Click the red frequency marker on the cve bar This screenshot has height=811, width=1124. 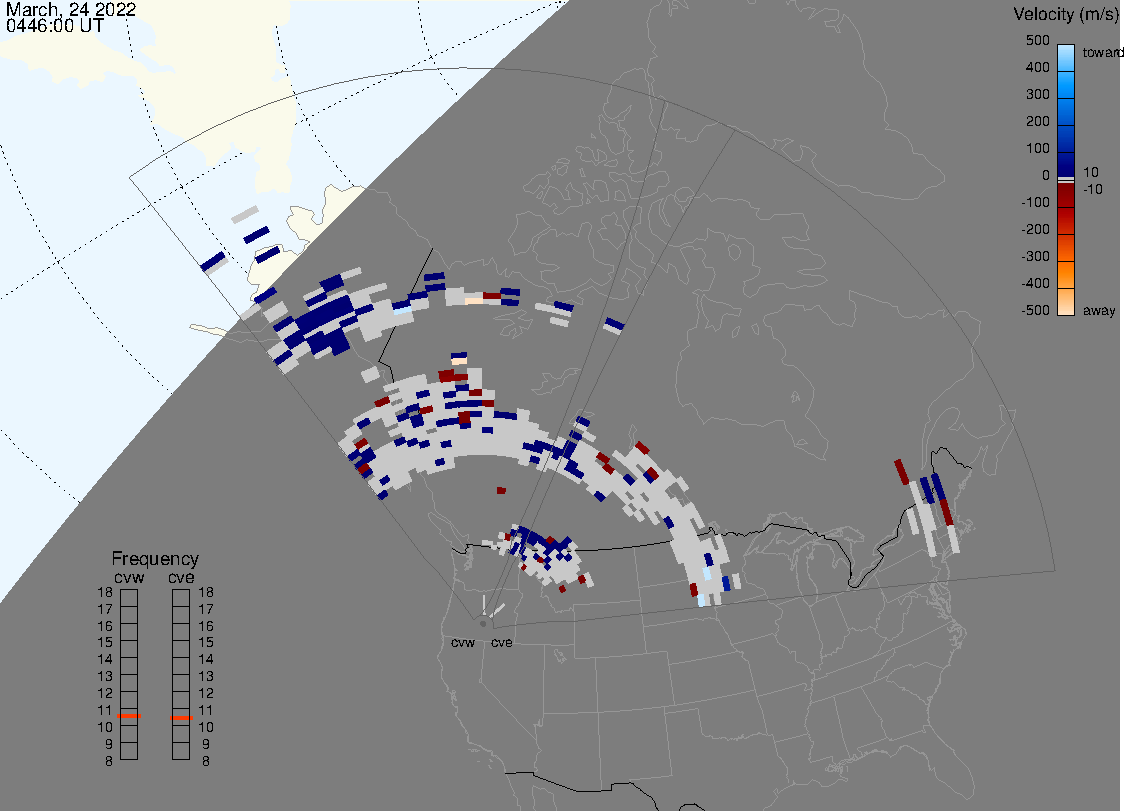click(x=181, y=718)
